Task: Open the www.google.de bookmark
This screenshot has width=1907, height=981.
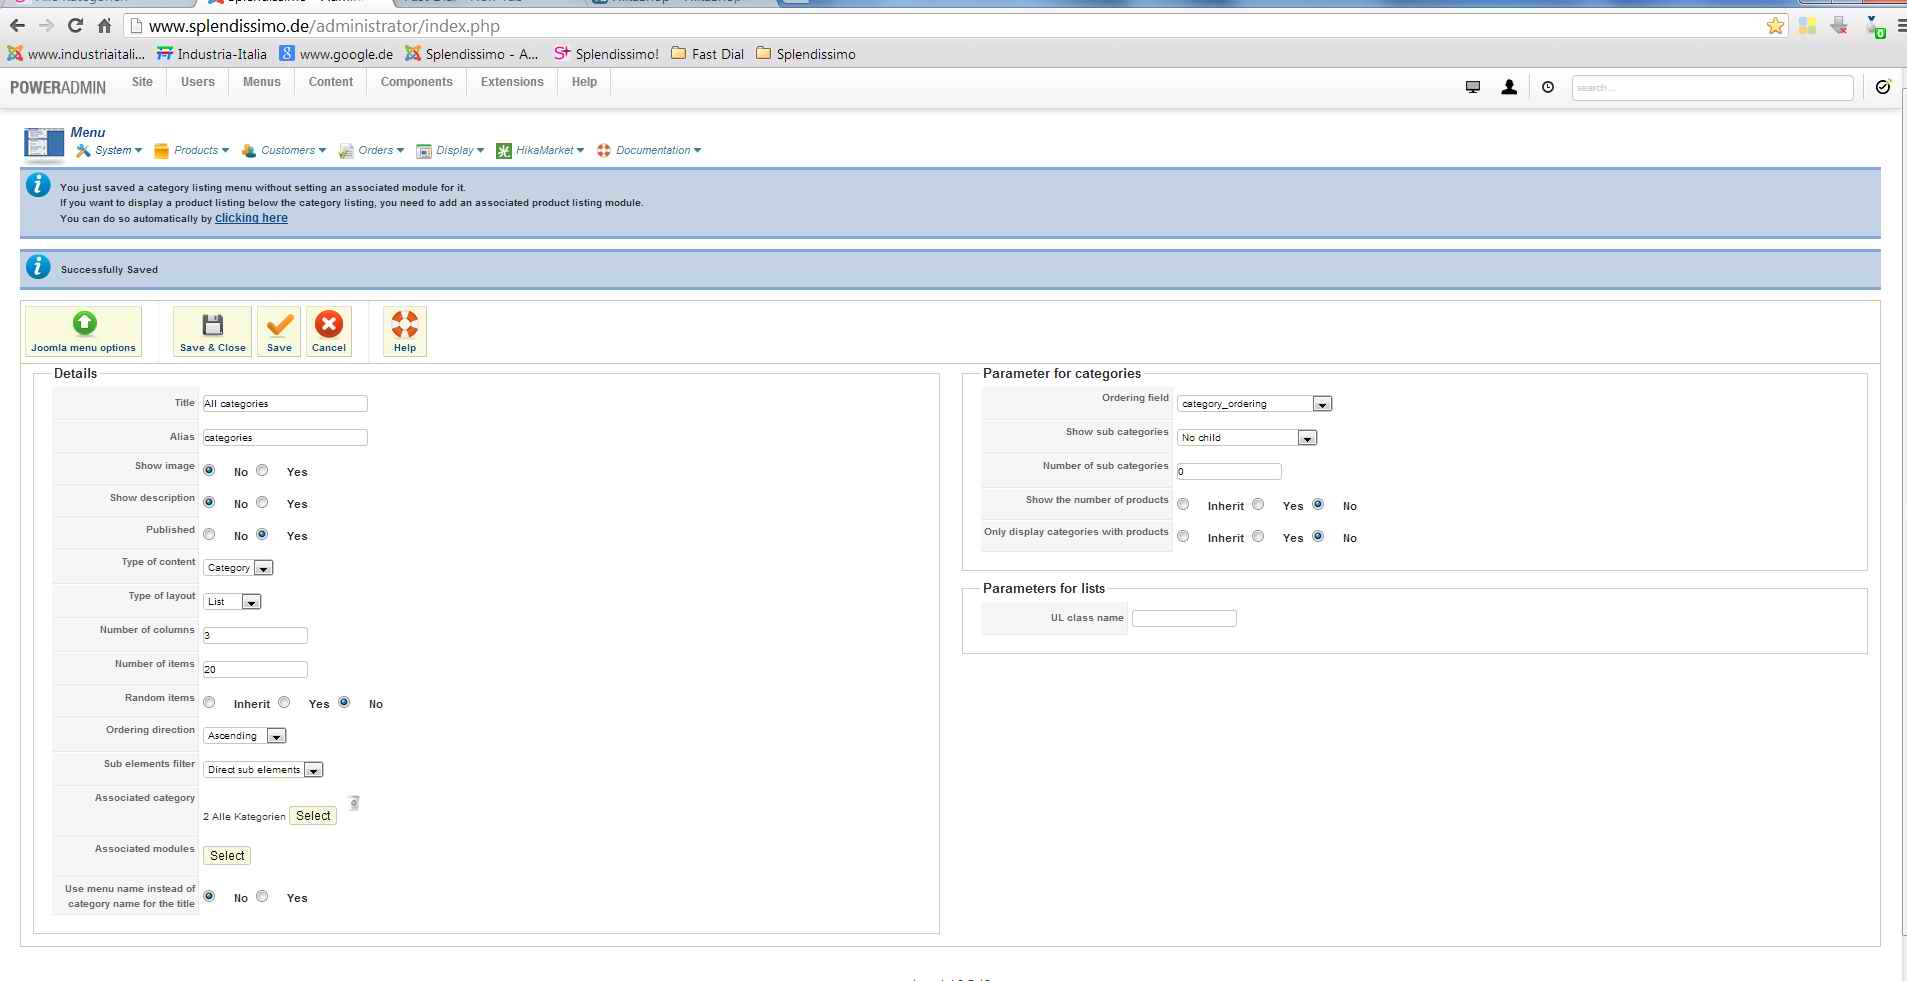Action: click(336, 54)
